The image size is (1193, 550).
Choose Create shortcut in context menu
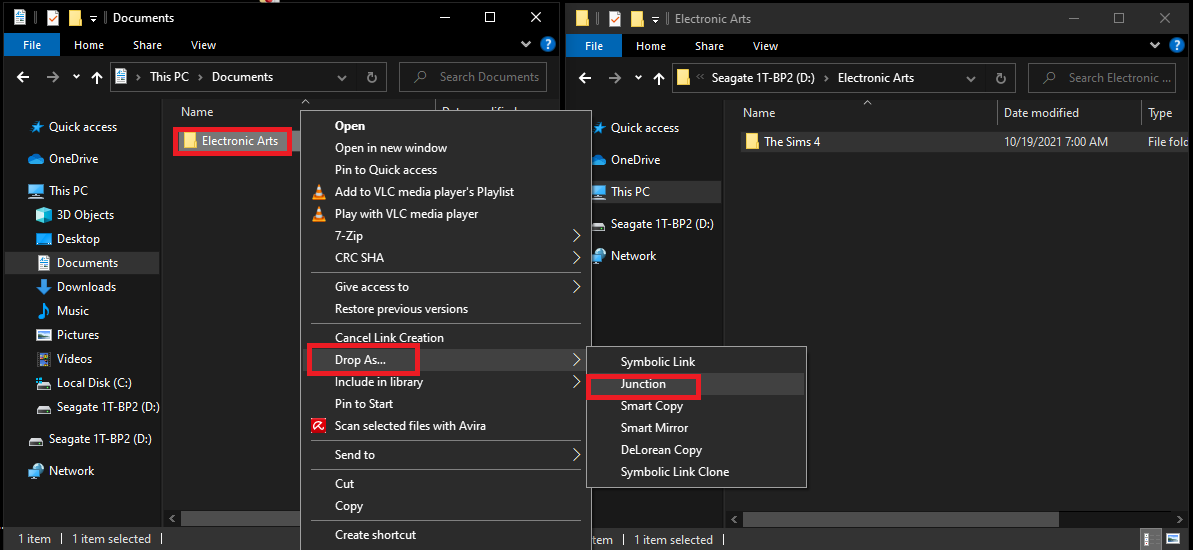point(375,535)
